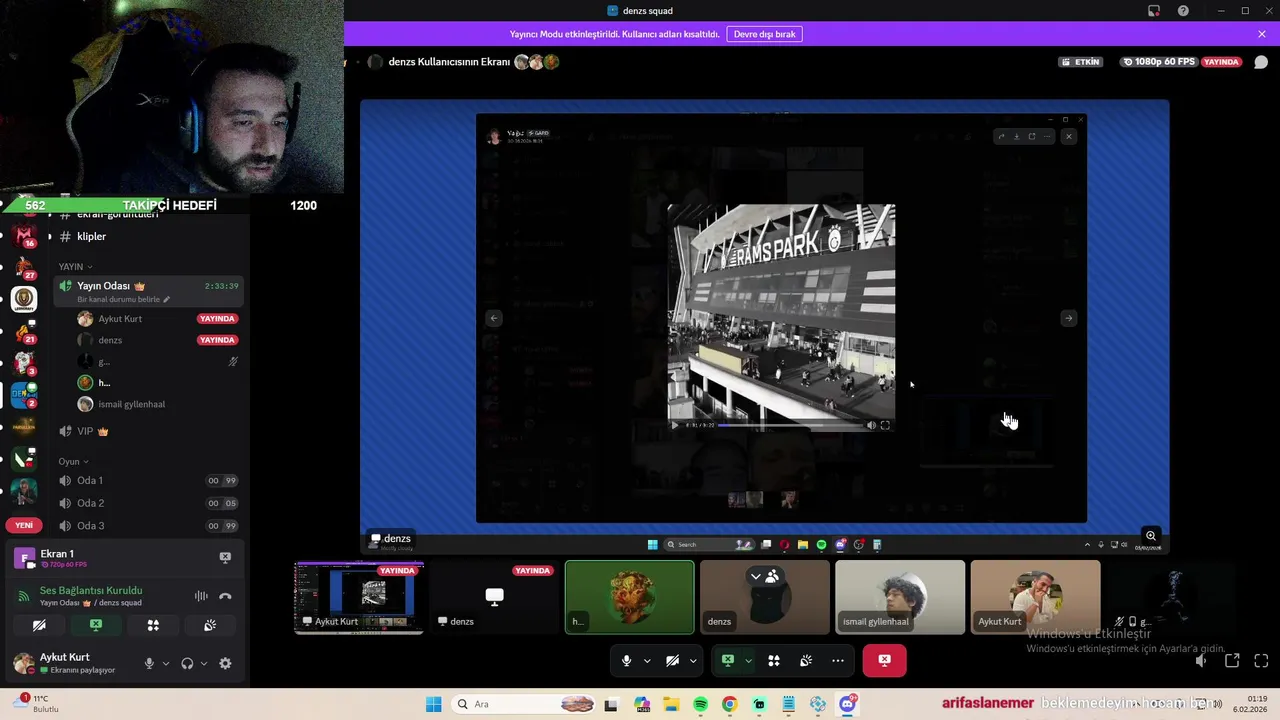Click Devre dışı bırak in streamer mode banner
Screen dimensions: 1280x720
point(764,34)
